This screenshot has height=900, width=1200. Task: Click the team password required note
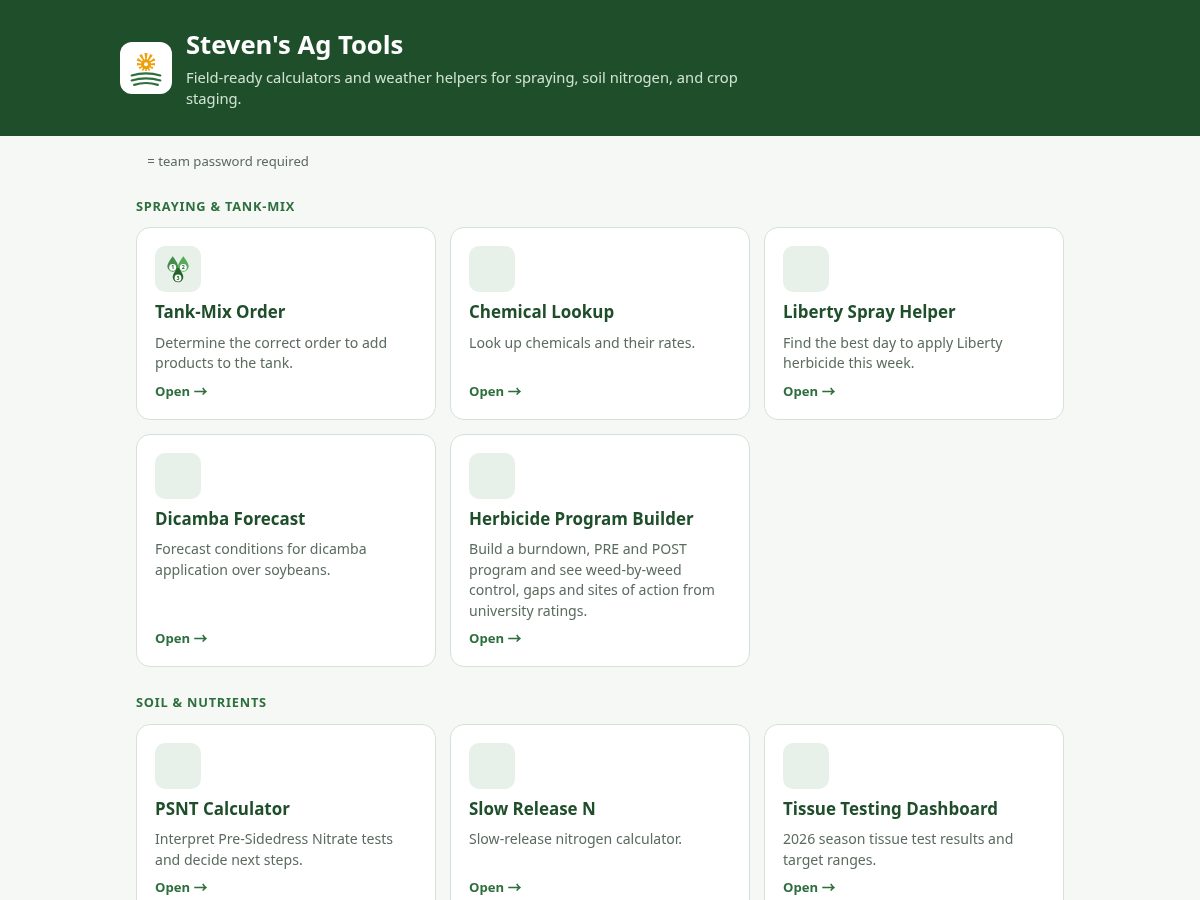point(228,161)
